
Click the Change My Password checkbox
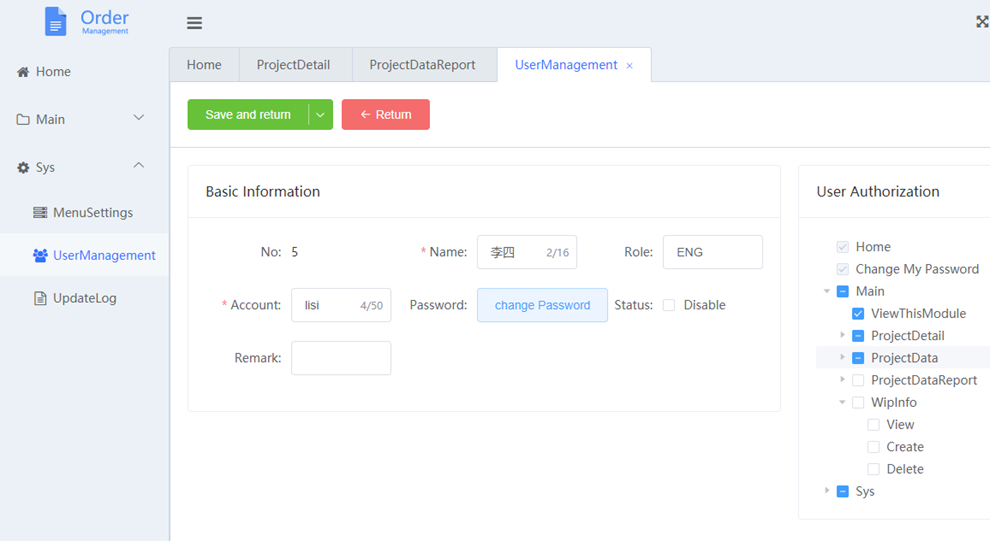tap(843, 270)
